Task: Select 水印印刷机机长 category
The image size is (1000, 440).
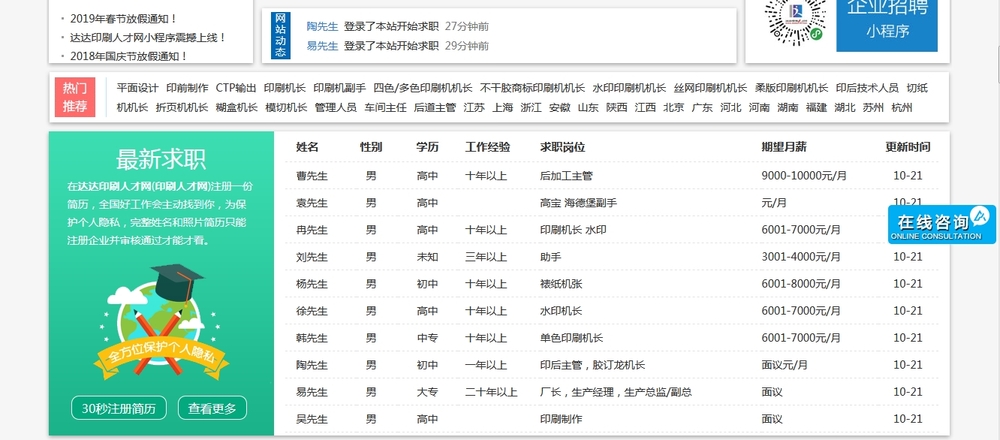Action: coord(629,88)
